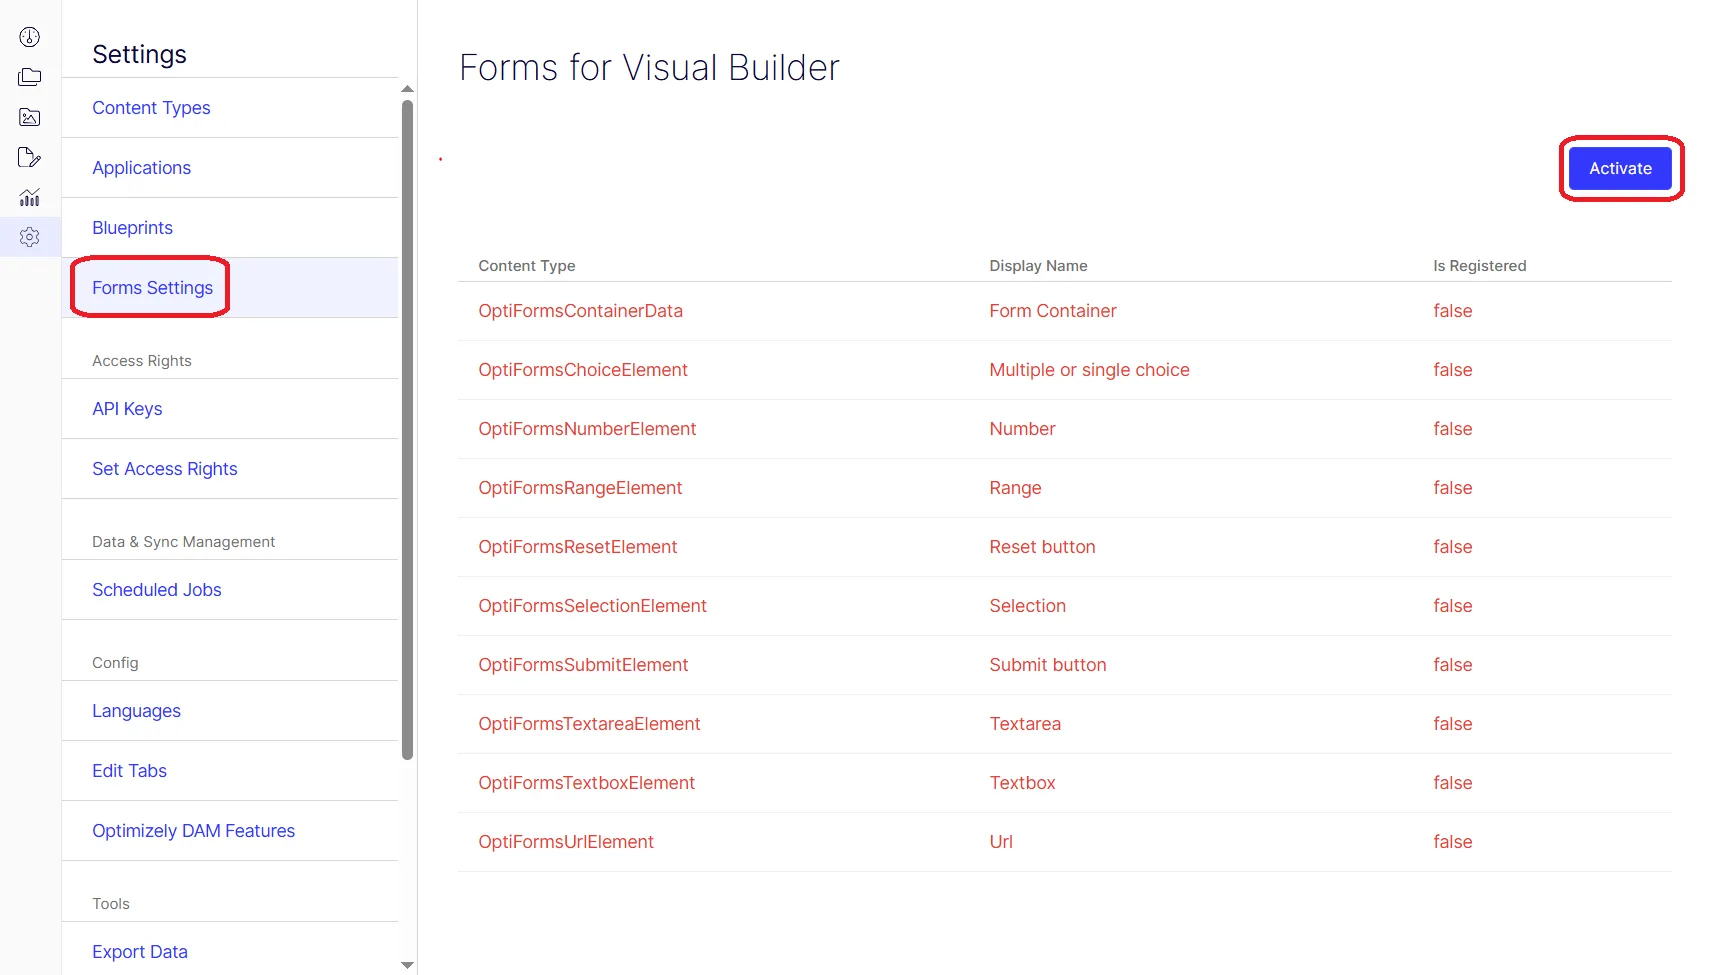Open the dashboard gauge icon in sidebar

click(30, 37)
